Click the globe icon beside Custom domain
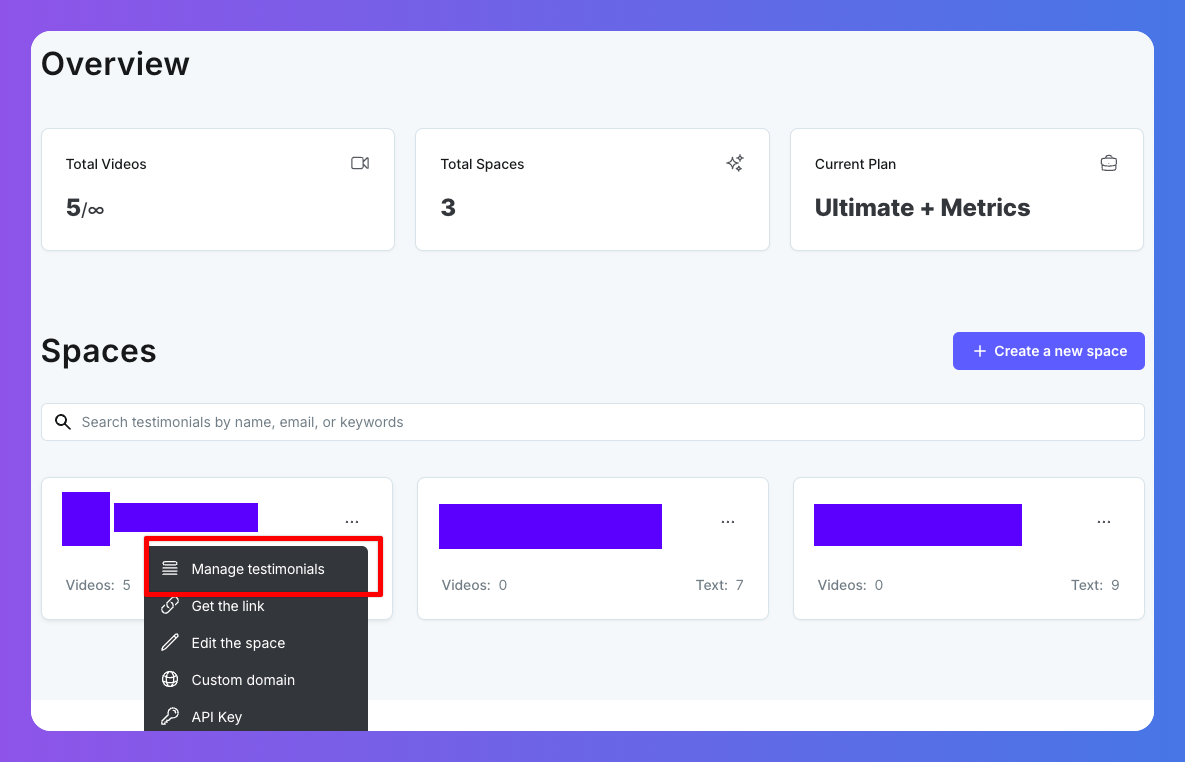This screenshot has height=762, width=1185. (170, 680)
